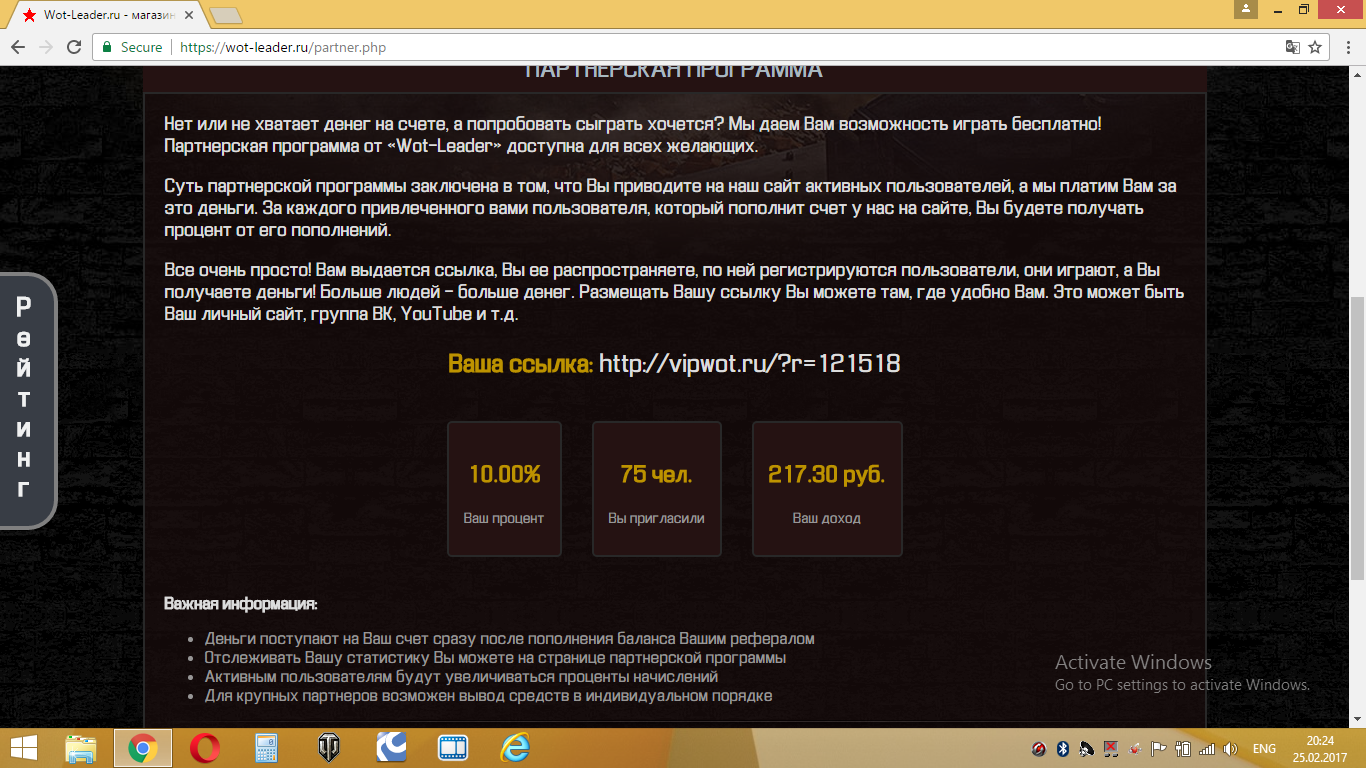Open File Explorer from the taskbar

81,748
